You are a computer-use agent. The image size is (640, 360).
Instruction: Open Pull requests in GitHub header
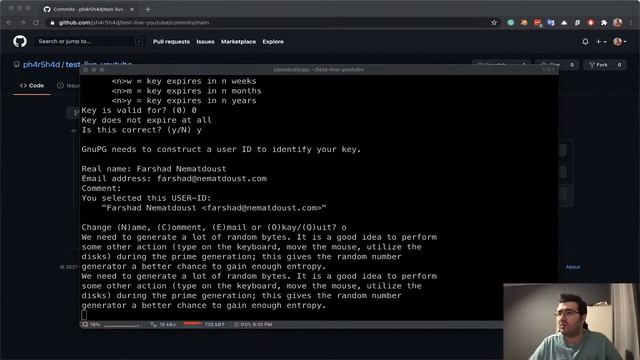[x=171, y=42]
